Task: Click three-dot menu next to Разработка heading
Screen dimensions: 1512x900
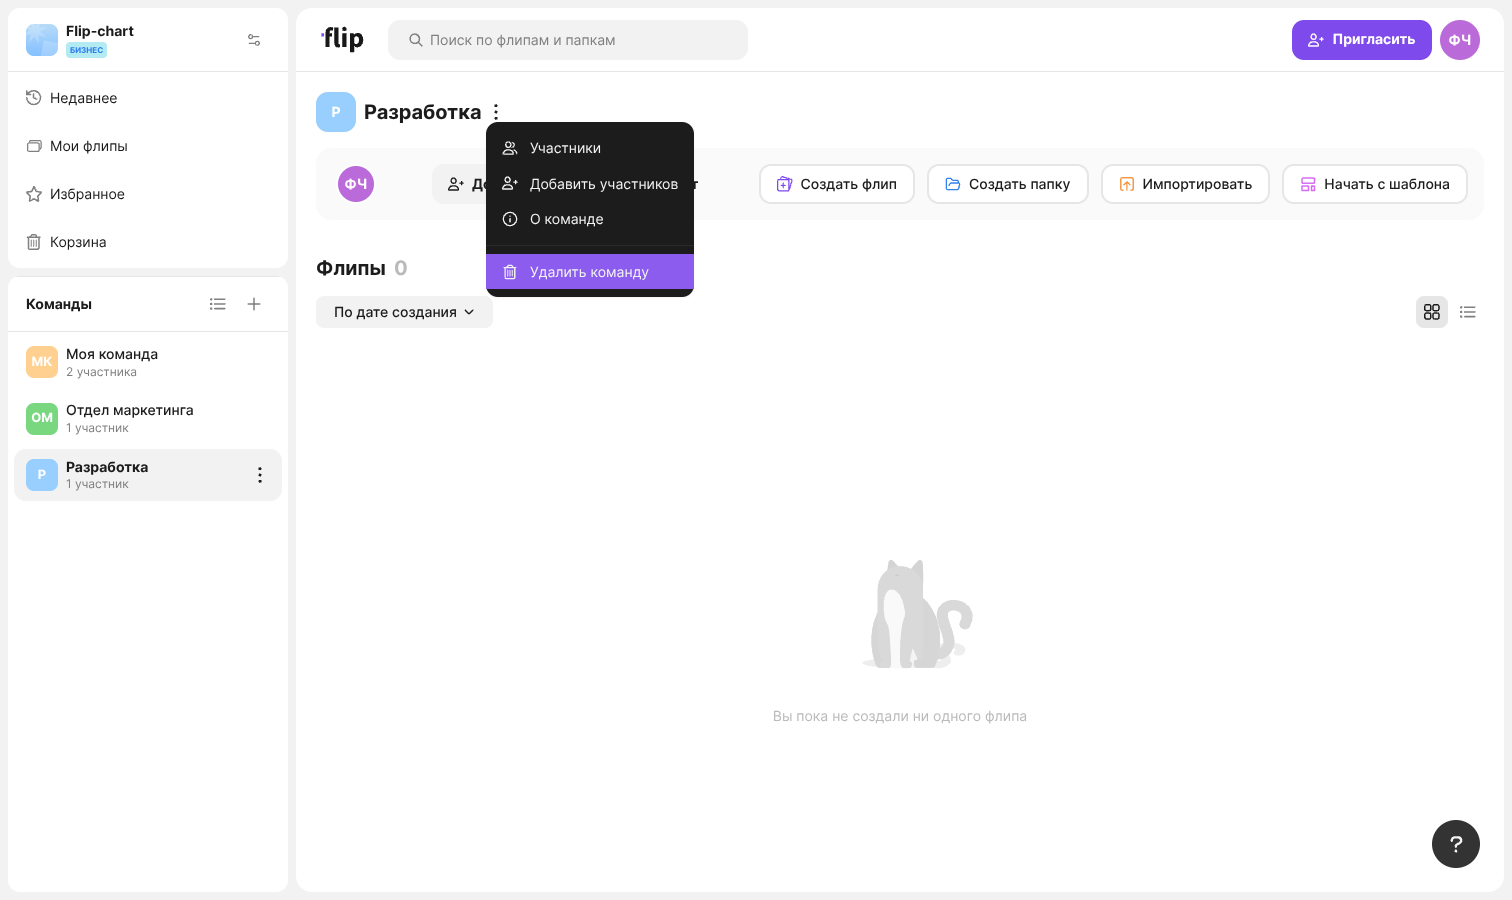Action: 496,112
